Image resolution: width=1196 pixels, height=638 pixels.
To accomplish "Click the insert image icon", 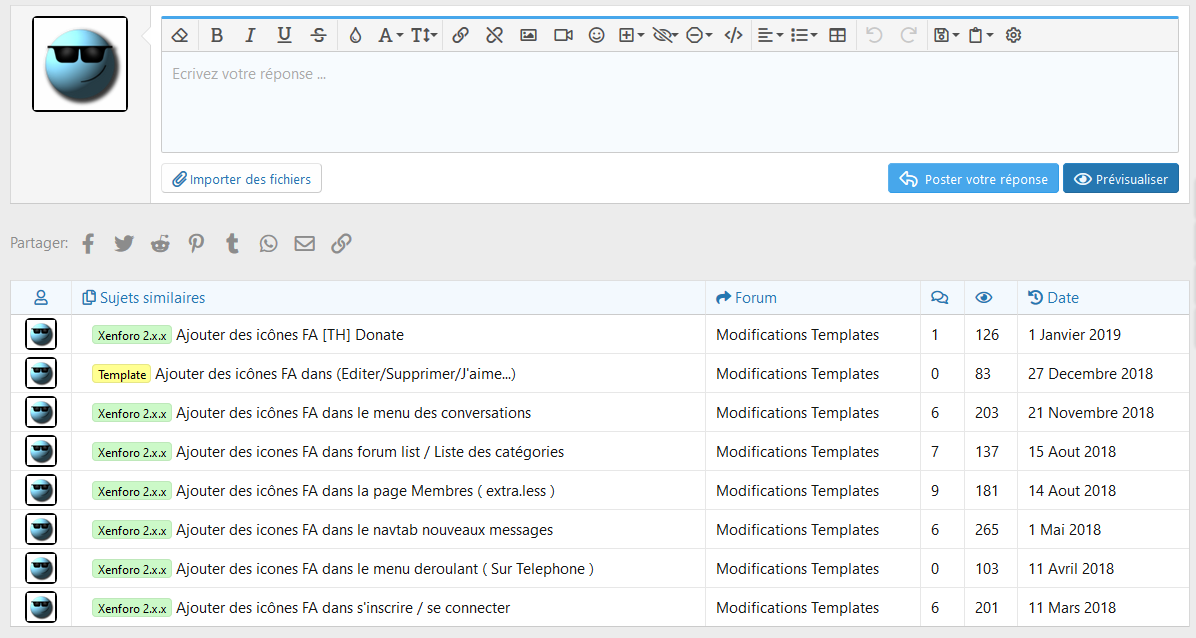I will [x=528, y=35].
